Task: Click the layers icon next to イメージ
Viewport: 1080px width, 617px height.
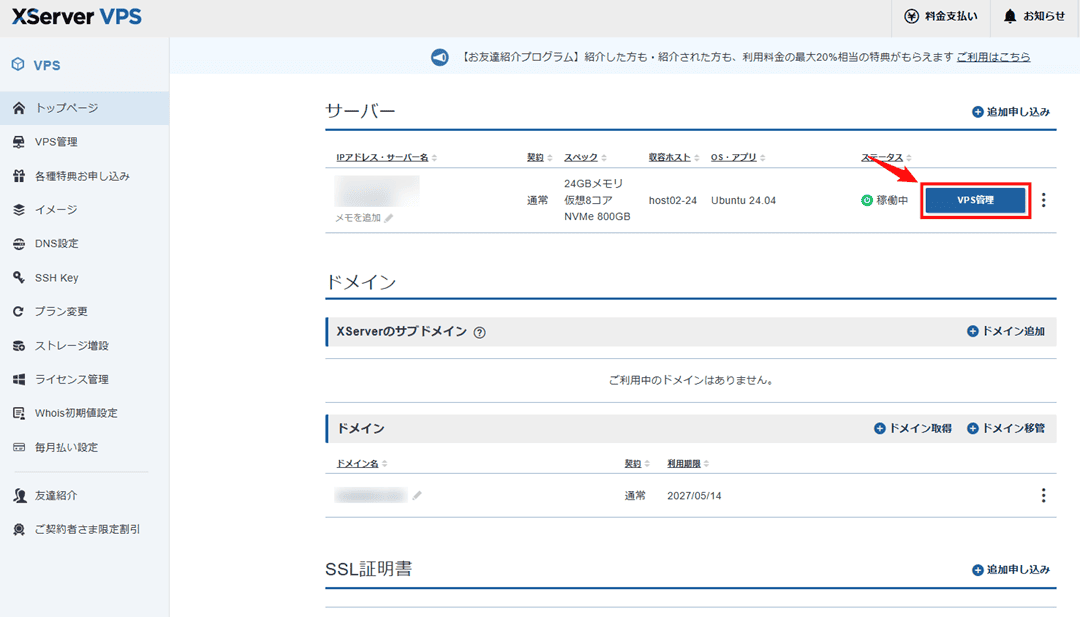Action: [19, 210]
